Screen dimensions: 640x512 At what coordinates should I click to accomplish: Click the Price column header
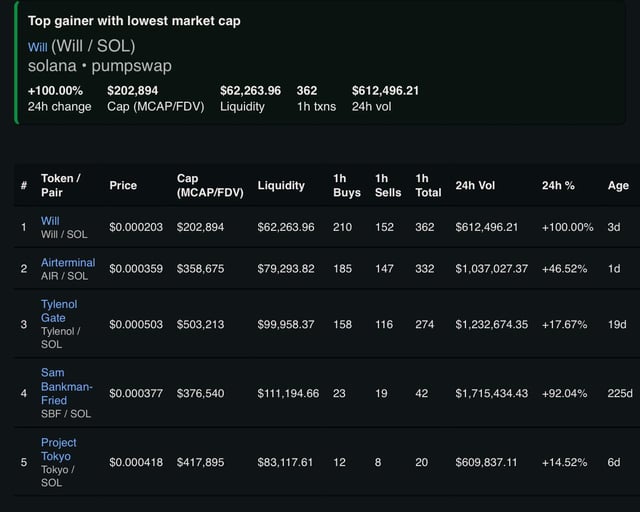coord(123,185)
